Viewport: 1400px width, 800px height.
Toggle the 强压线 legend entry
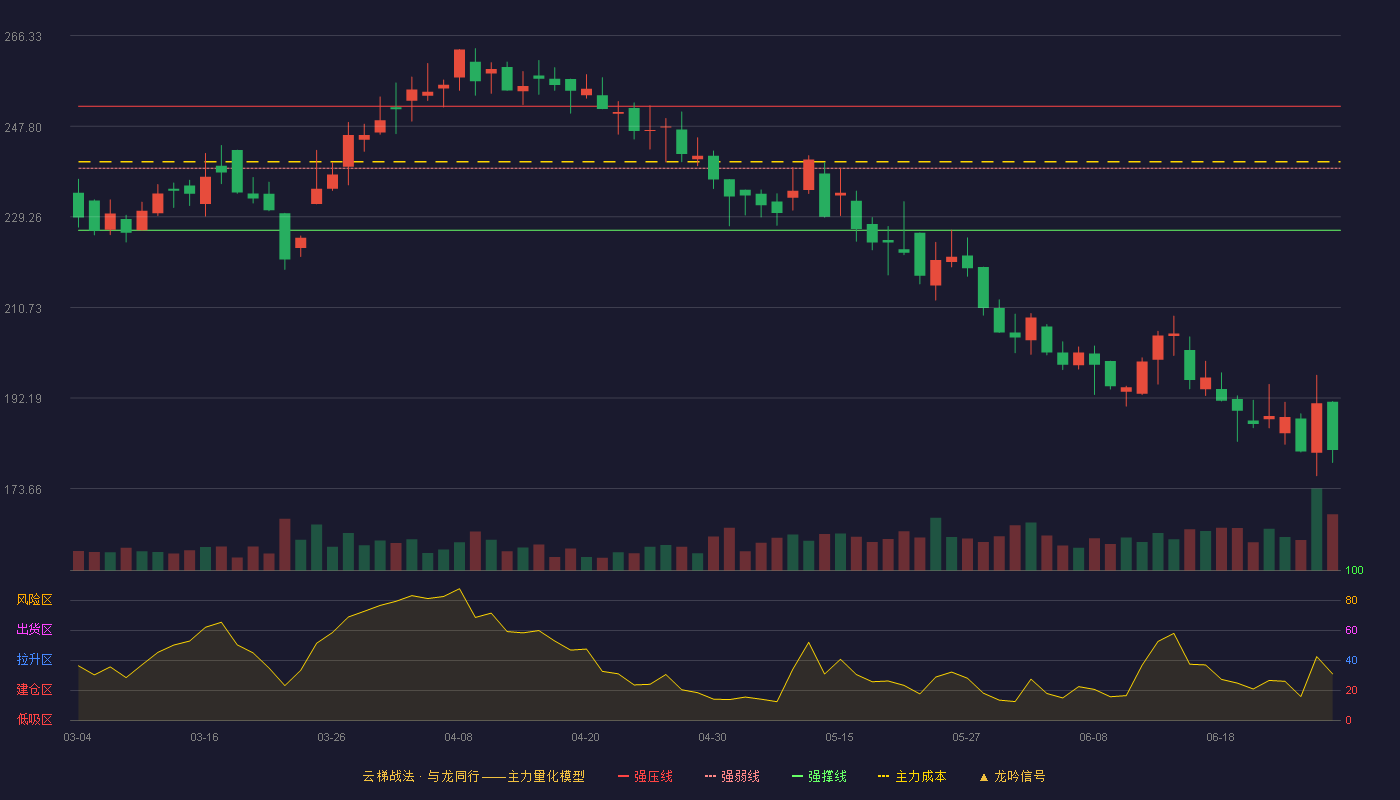[645, 776]
